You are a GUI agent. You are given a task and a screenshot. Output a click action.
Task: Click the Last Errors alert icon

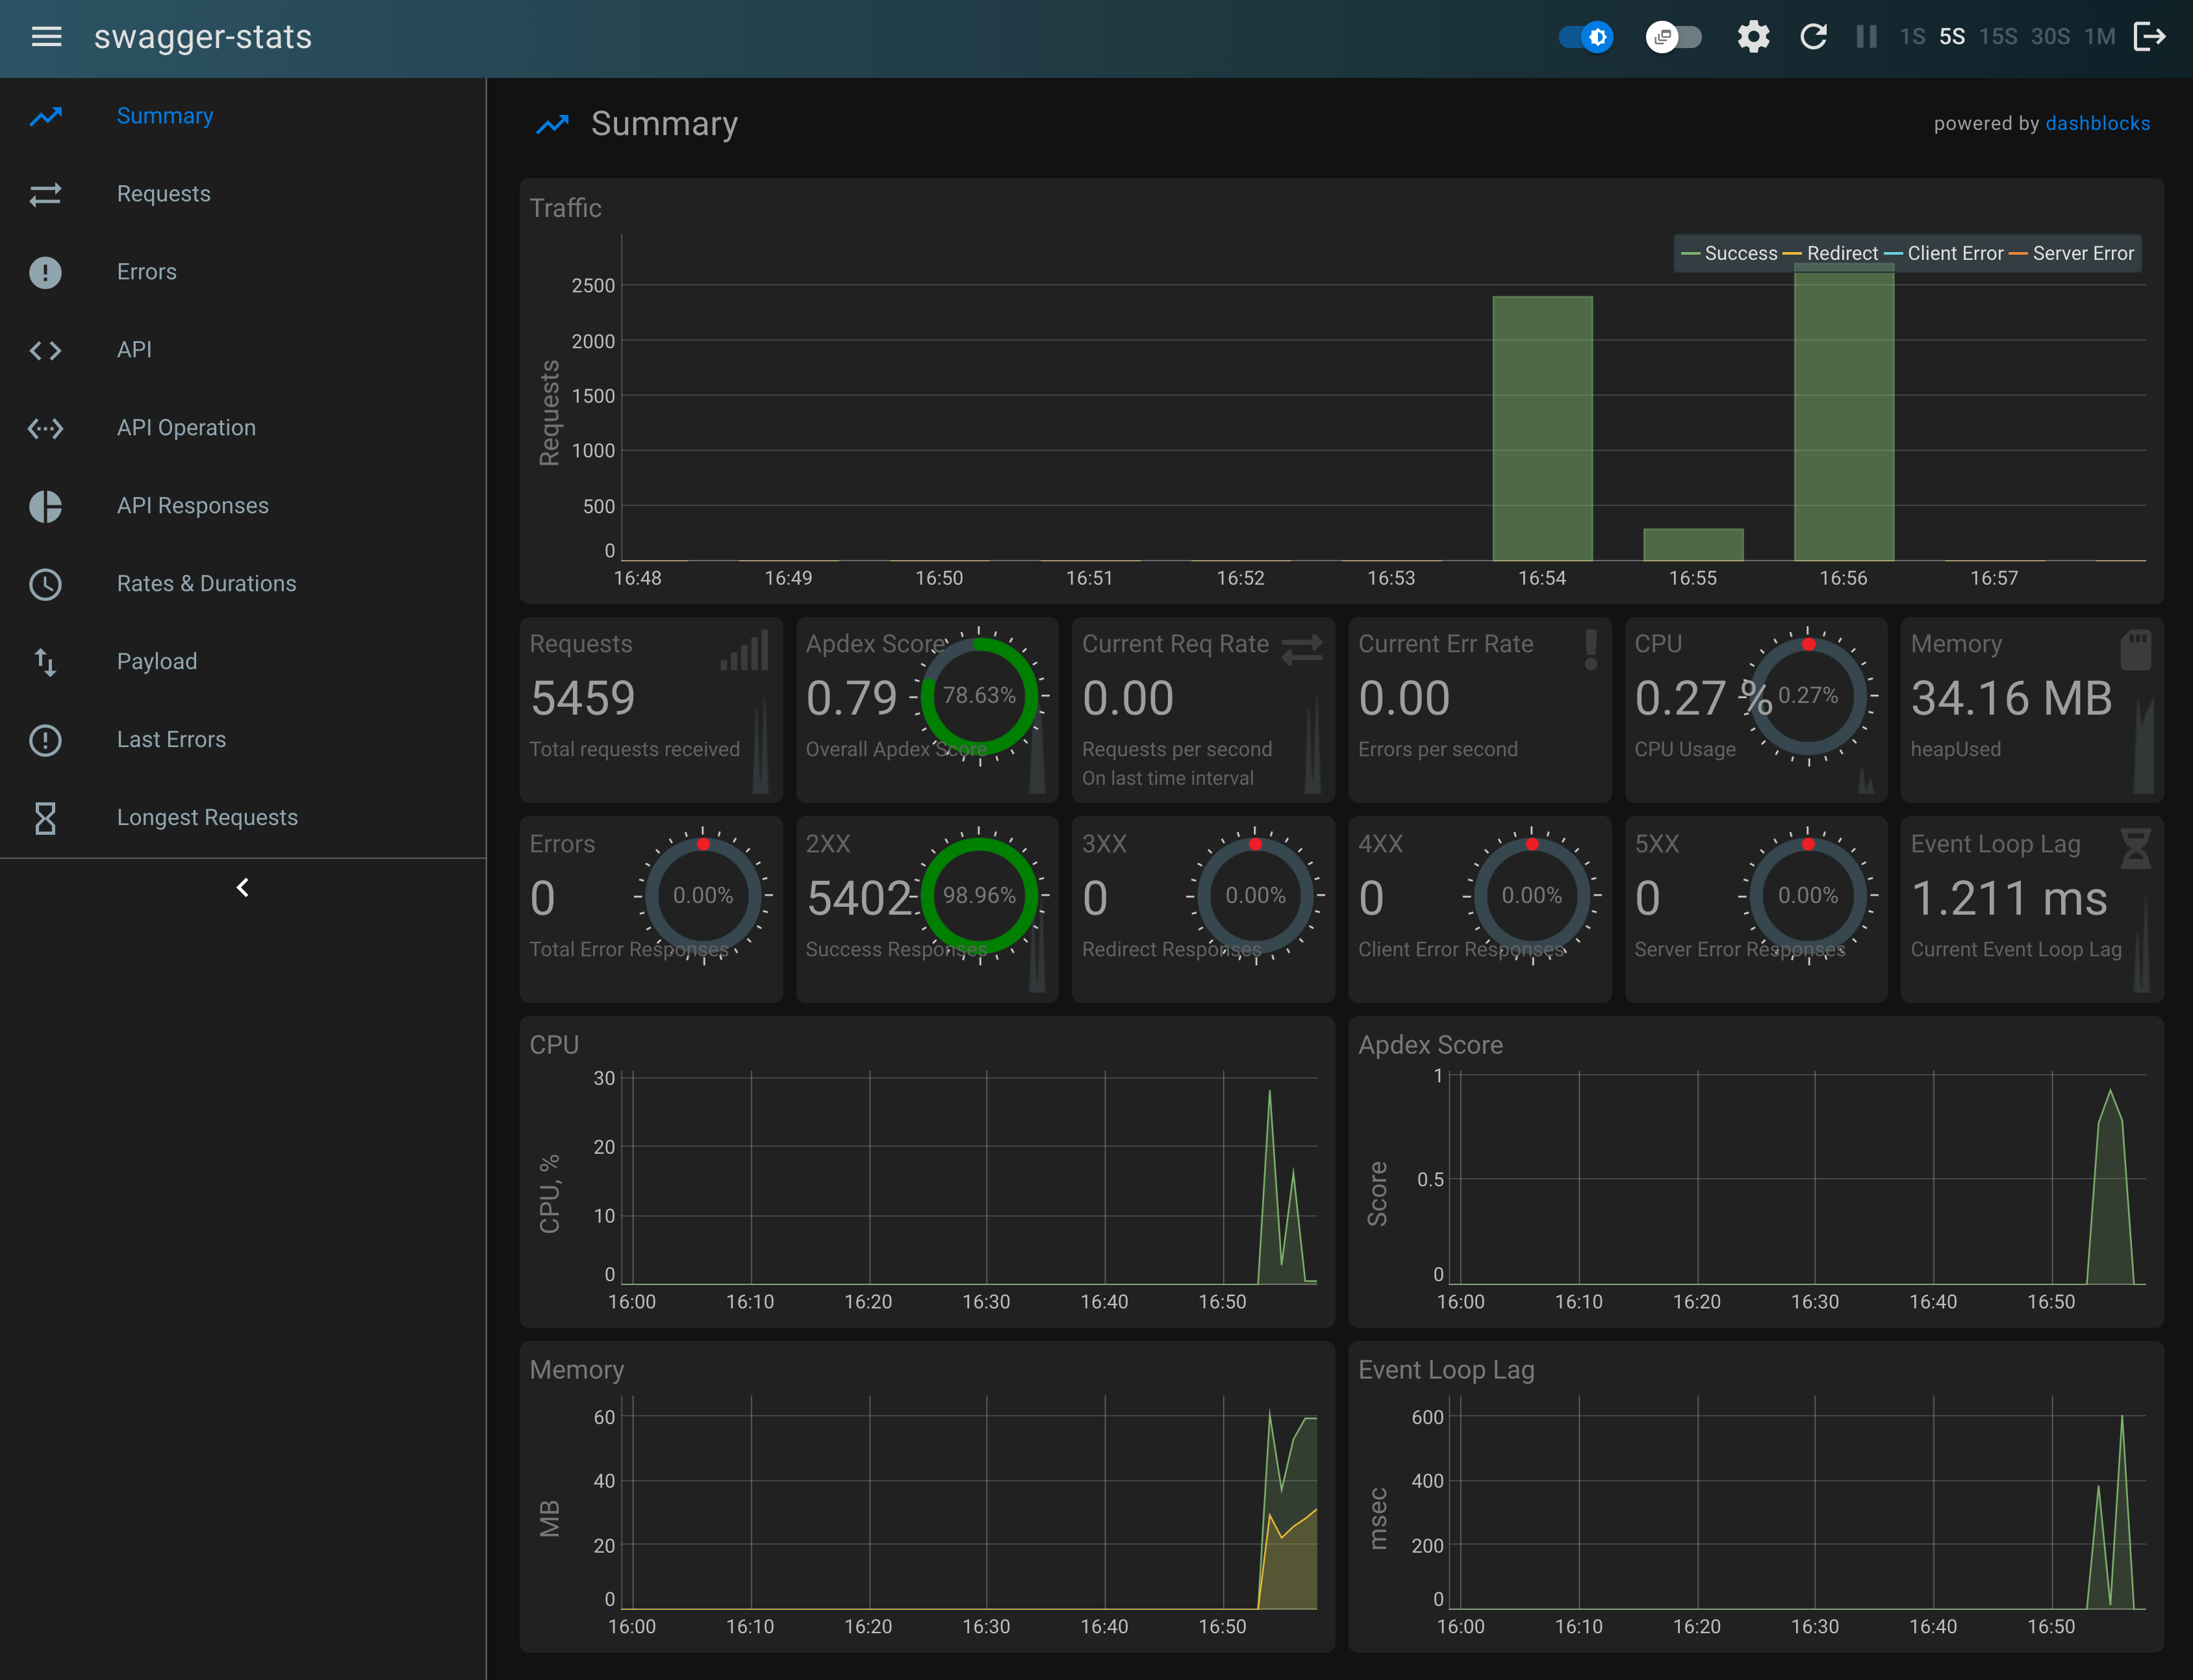45,740
